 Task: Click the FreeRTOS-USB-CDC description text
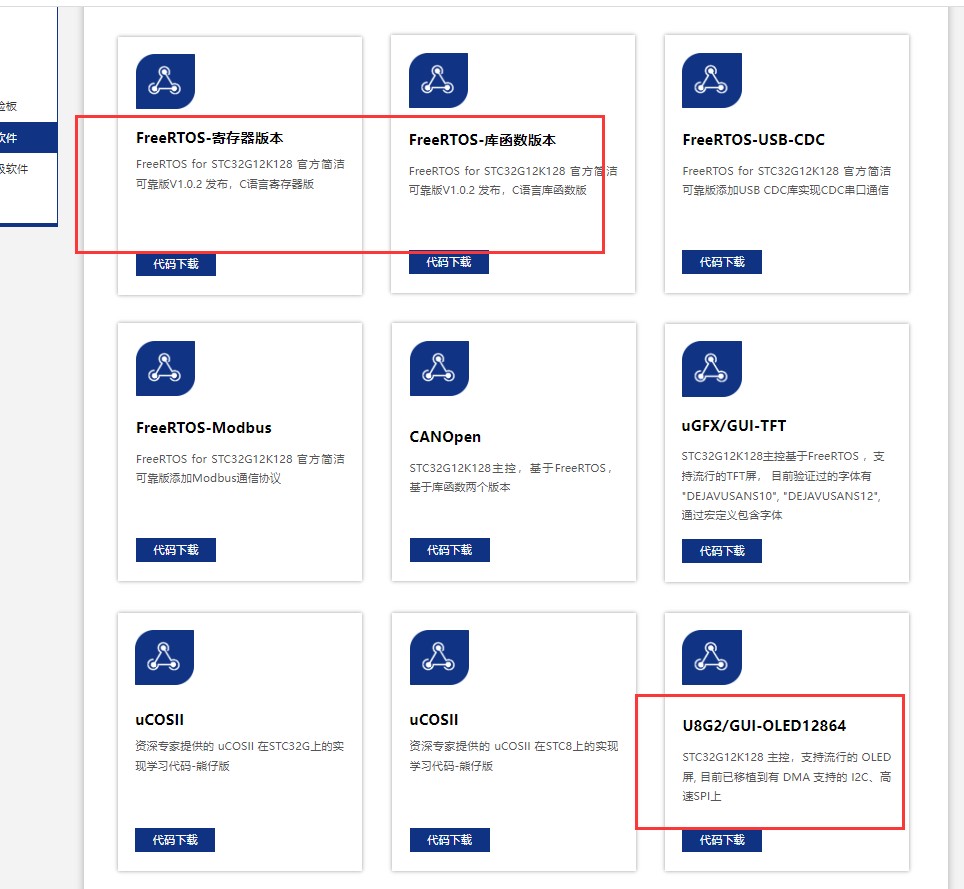(786, 181)
